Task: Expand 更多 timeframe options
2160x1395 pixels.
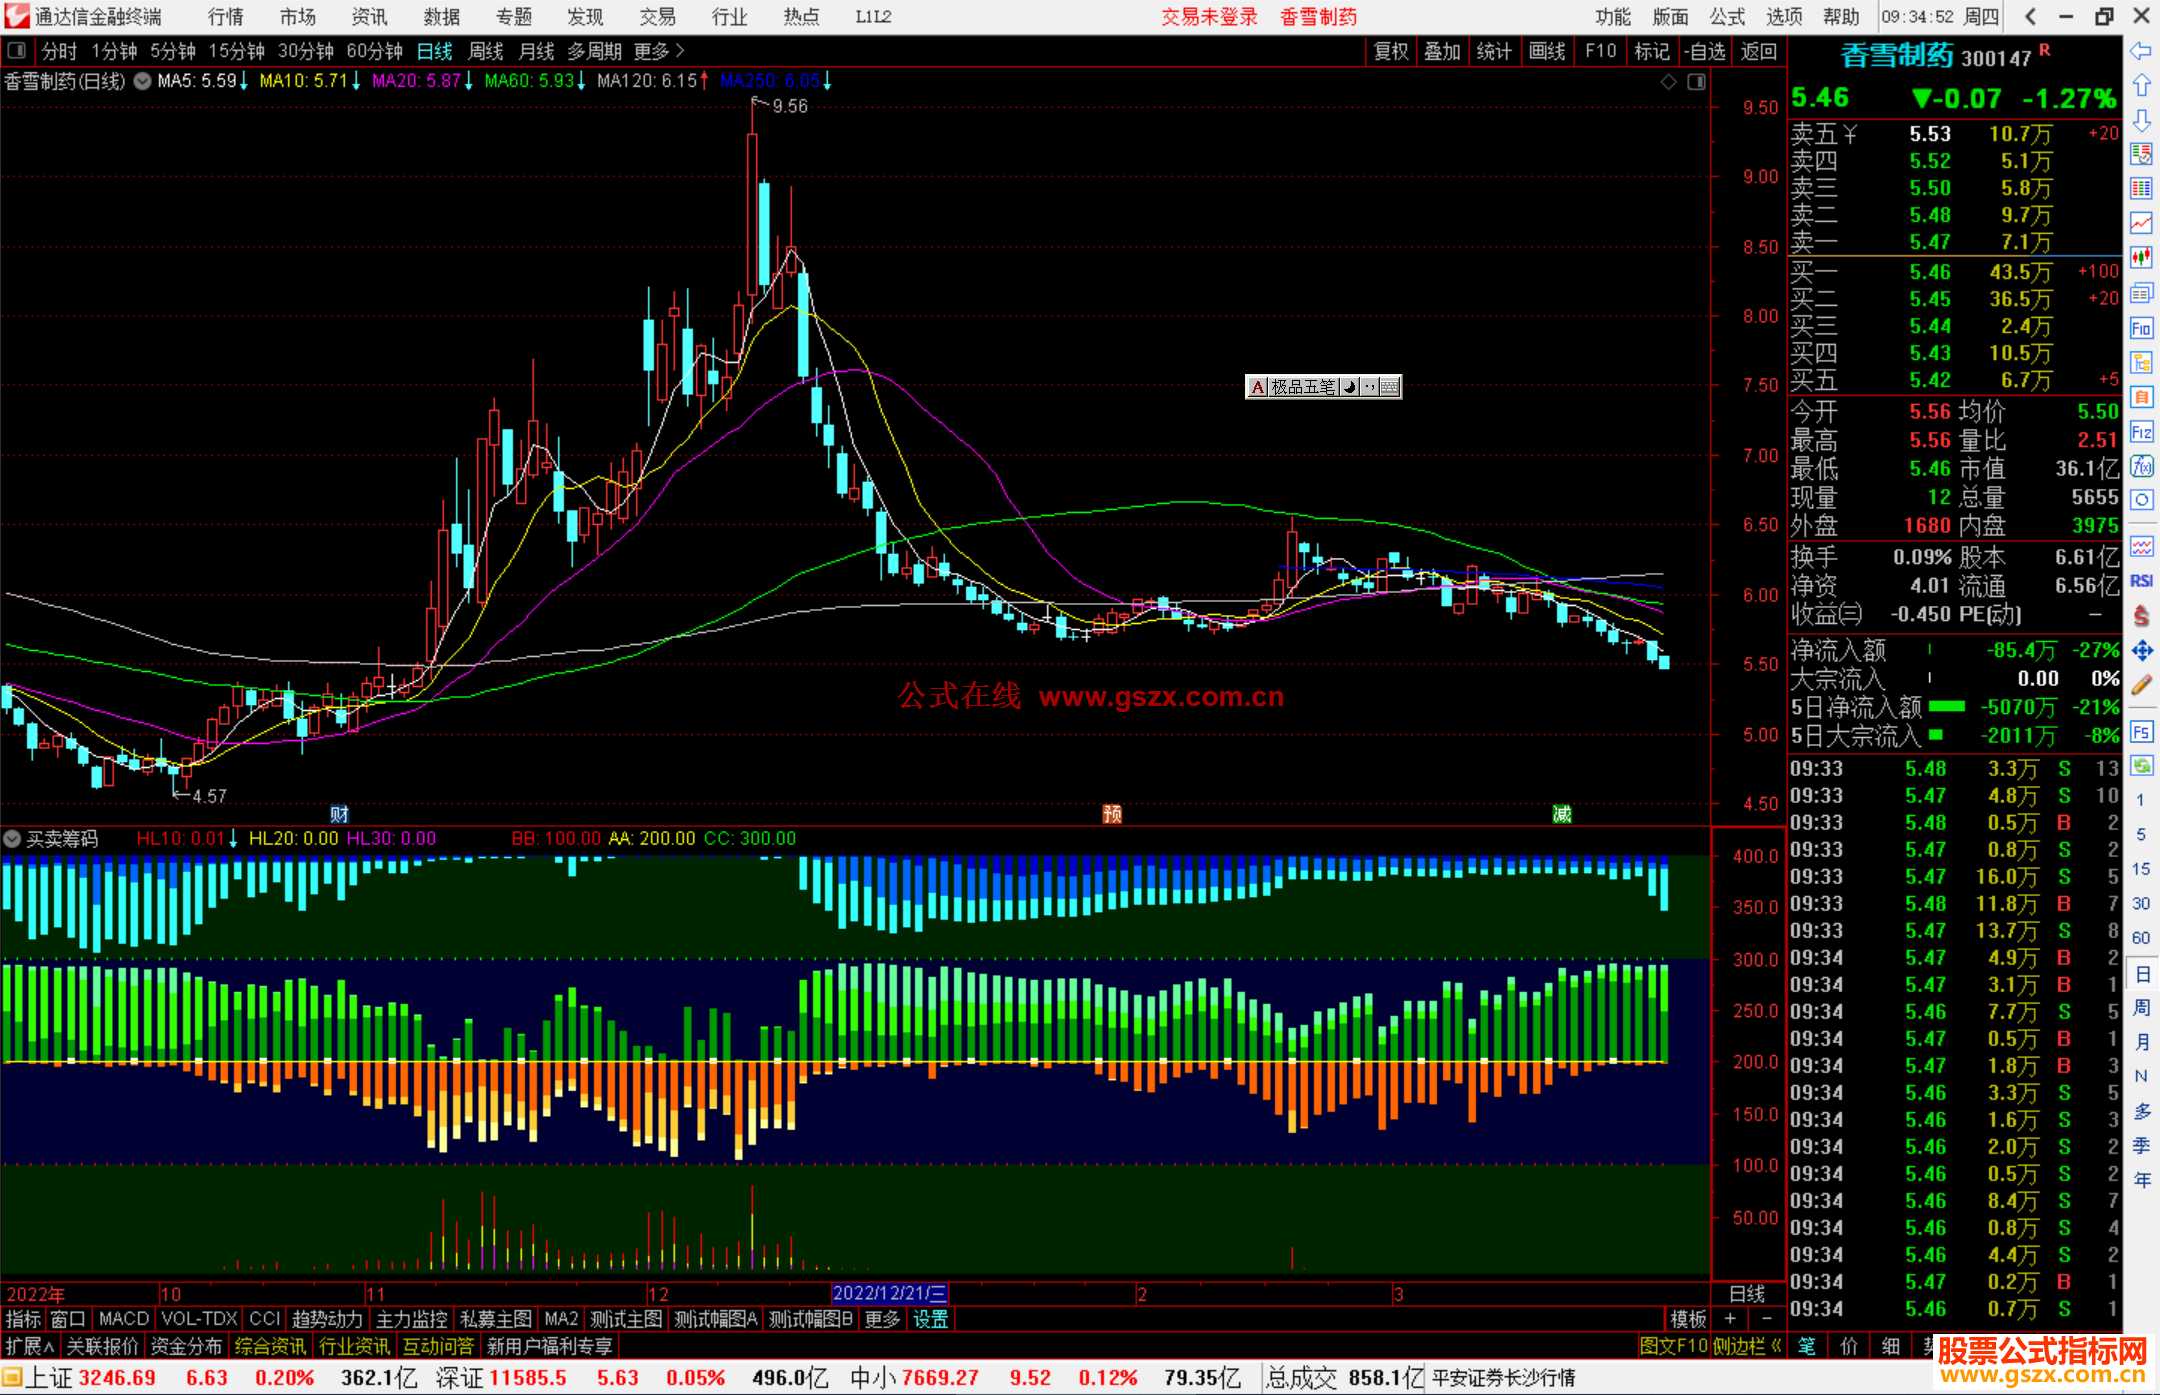Action: tap(659, 51)
